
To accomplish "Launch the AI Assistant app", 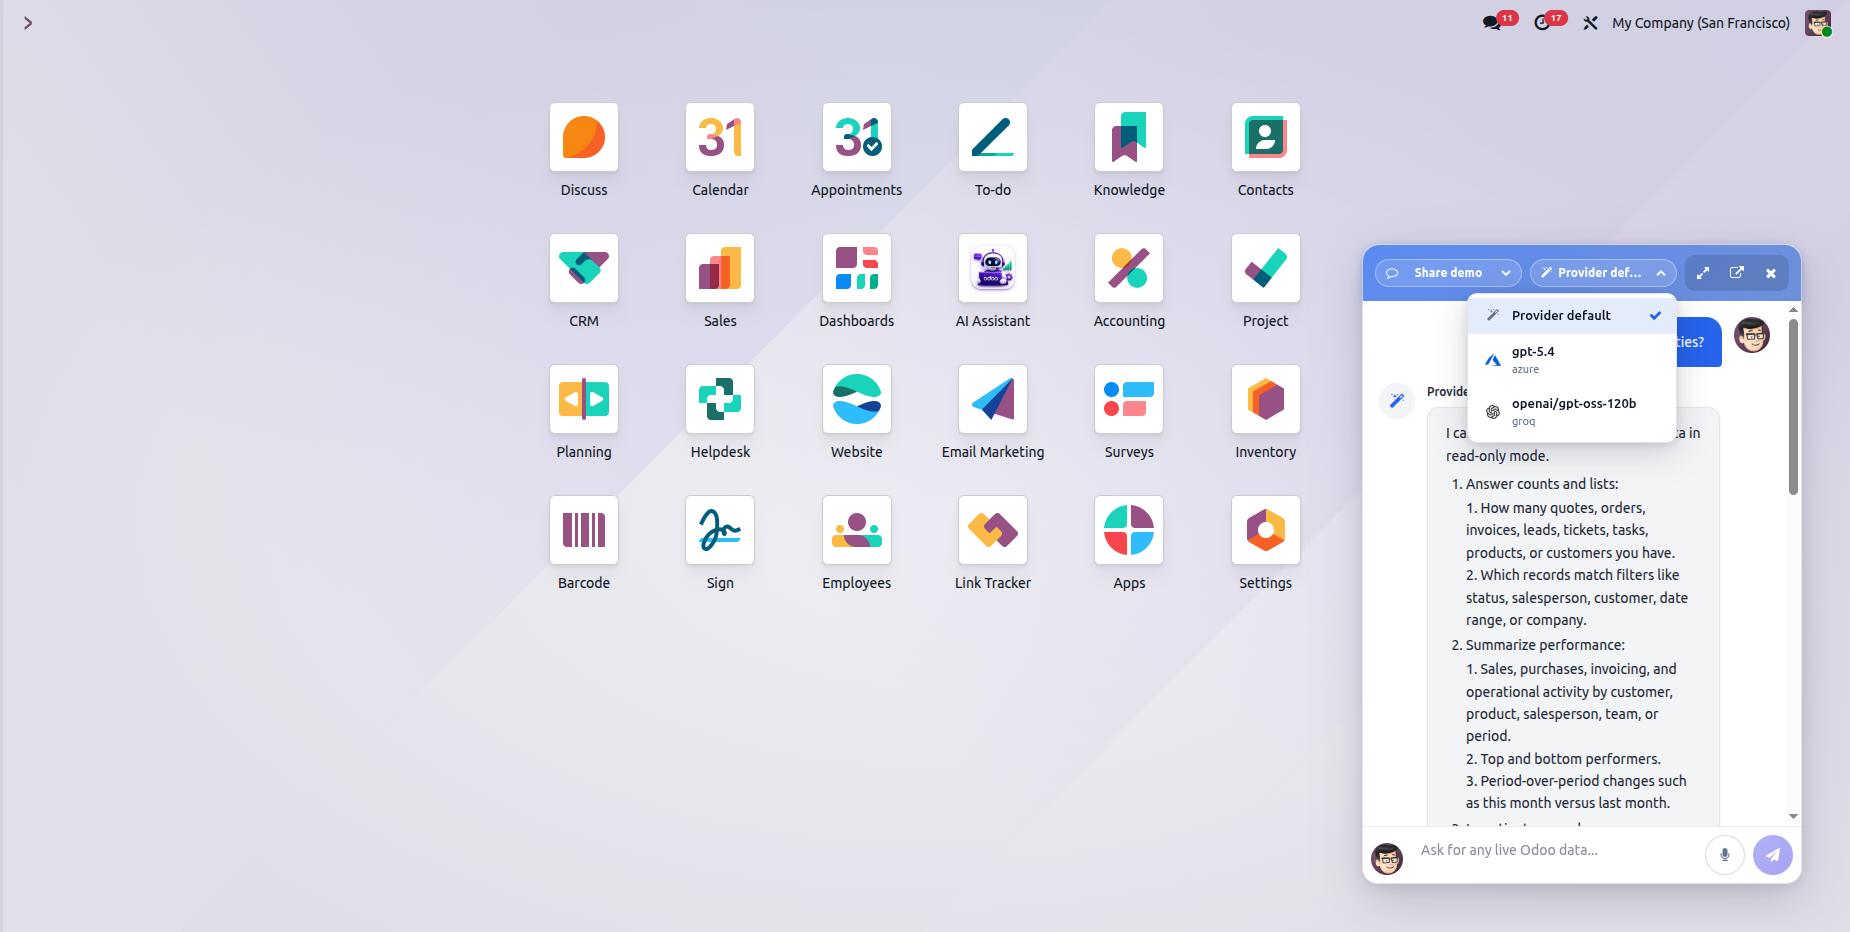I will [x=993, y=268].
